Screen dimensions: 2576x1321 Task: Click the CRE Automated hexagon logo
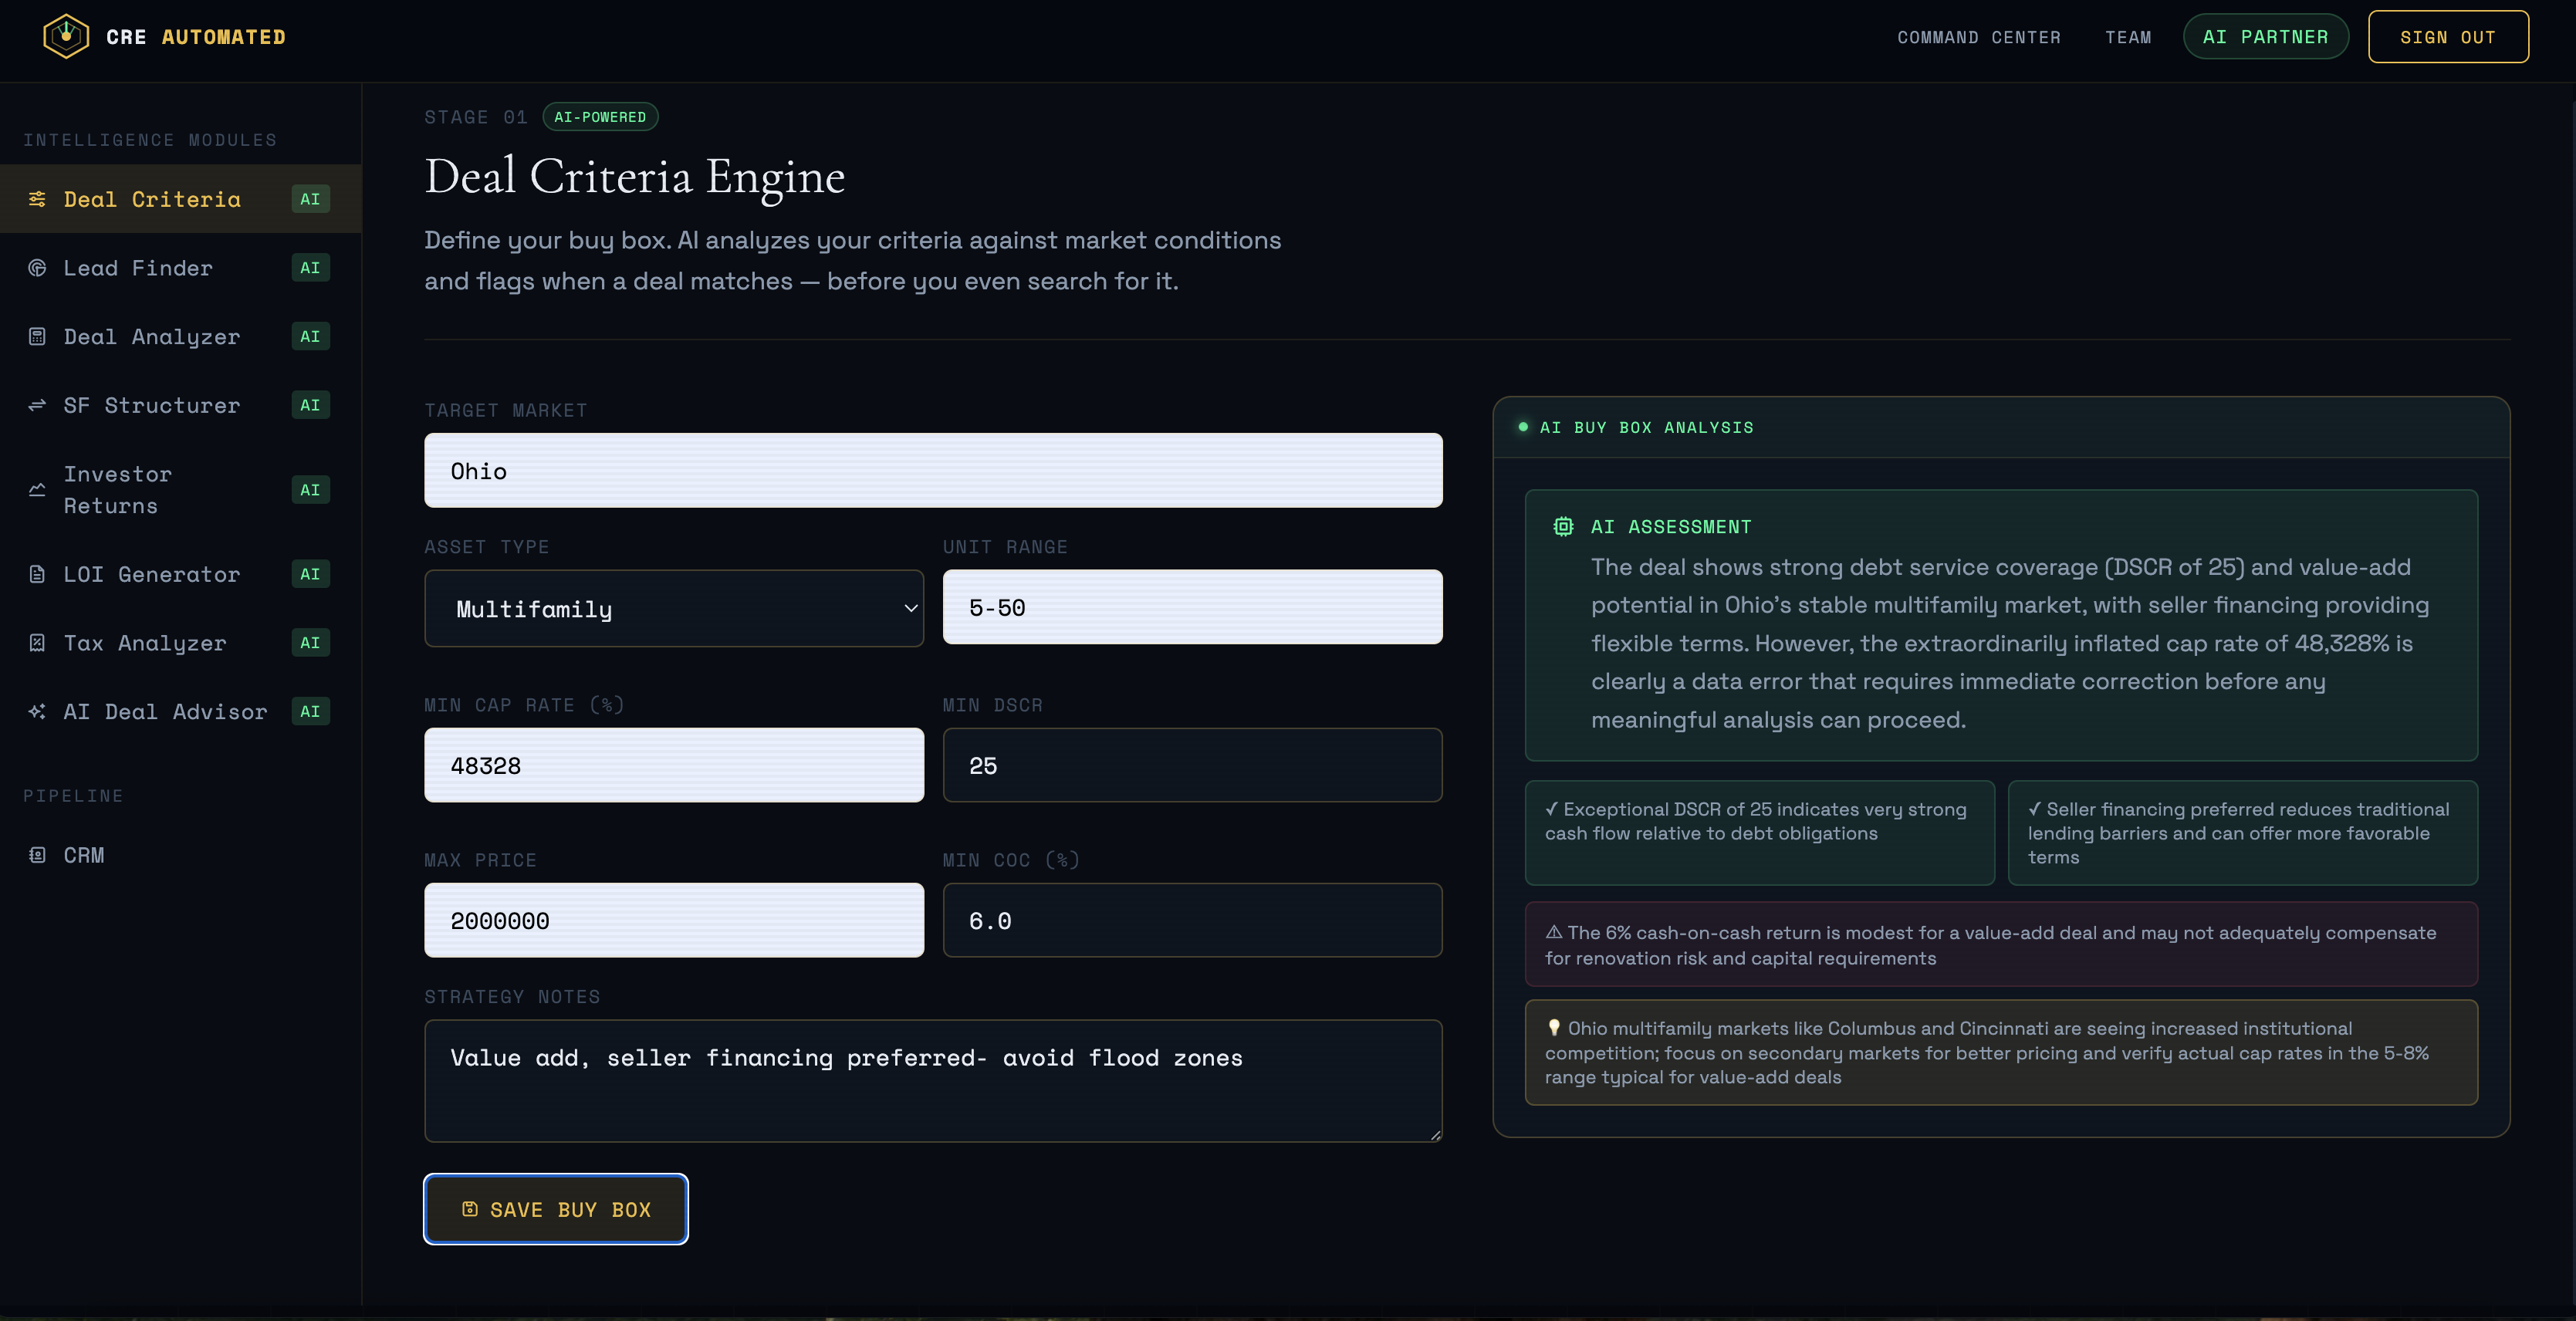point(66,37)
